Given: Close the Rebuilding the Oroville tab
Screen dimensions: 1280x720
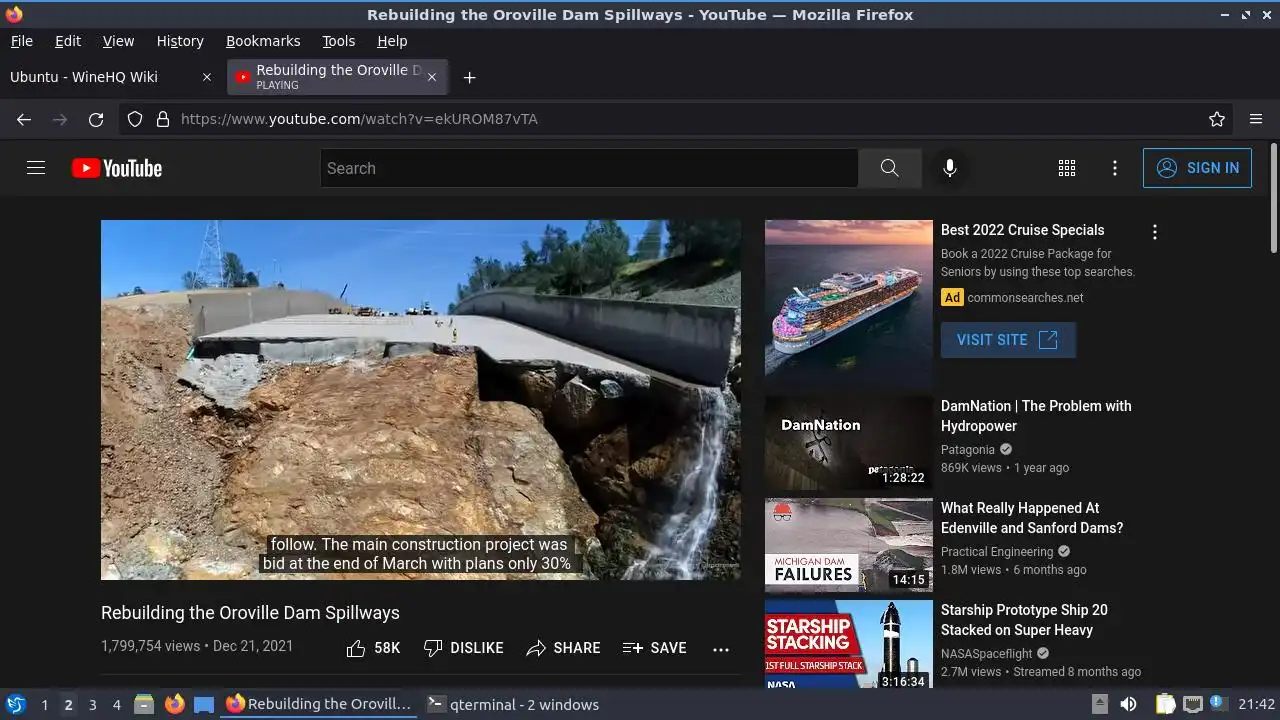Looking at the screenshot, I should click(432, 77).
